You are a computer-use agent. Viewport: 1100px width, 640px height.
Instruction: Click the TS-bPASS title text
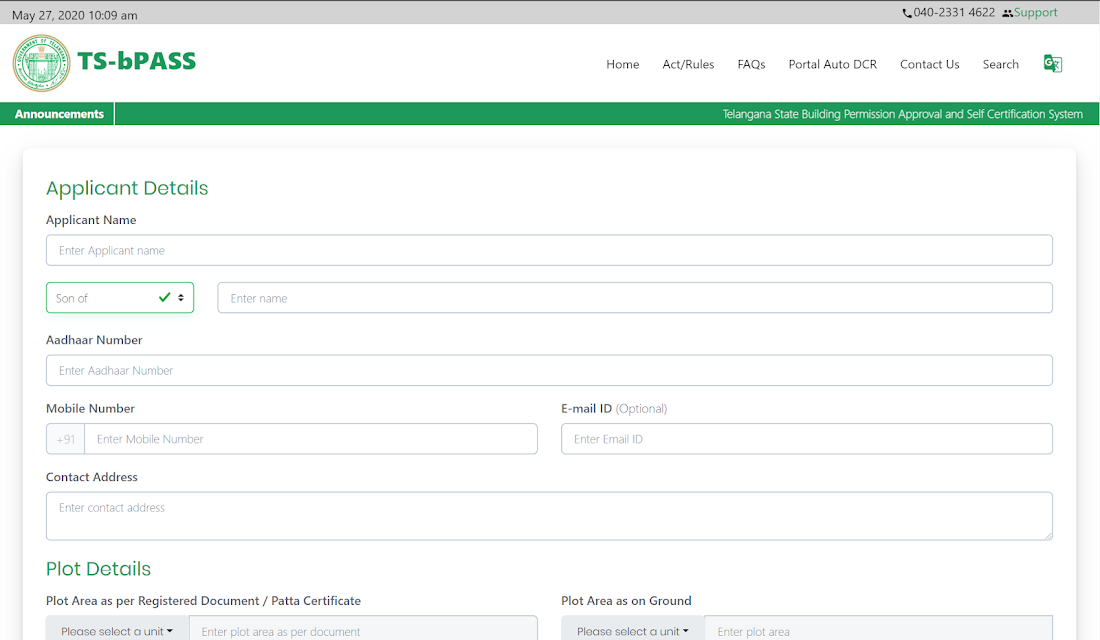[137, 61]
